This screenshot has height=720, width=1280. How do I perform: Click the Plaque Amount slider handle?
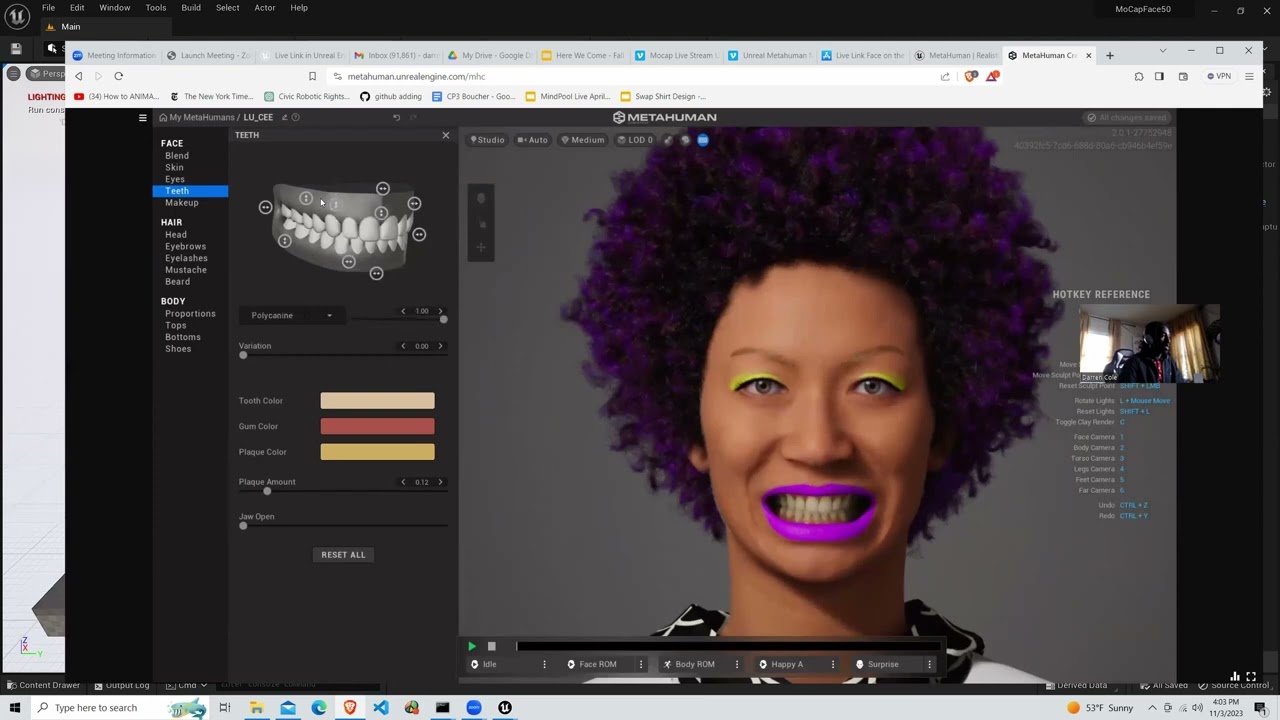coord(267,491)
